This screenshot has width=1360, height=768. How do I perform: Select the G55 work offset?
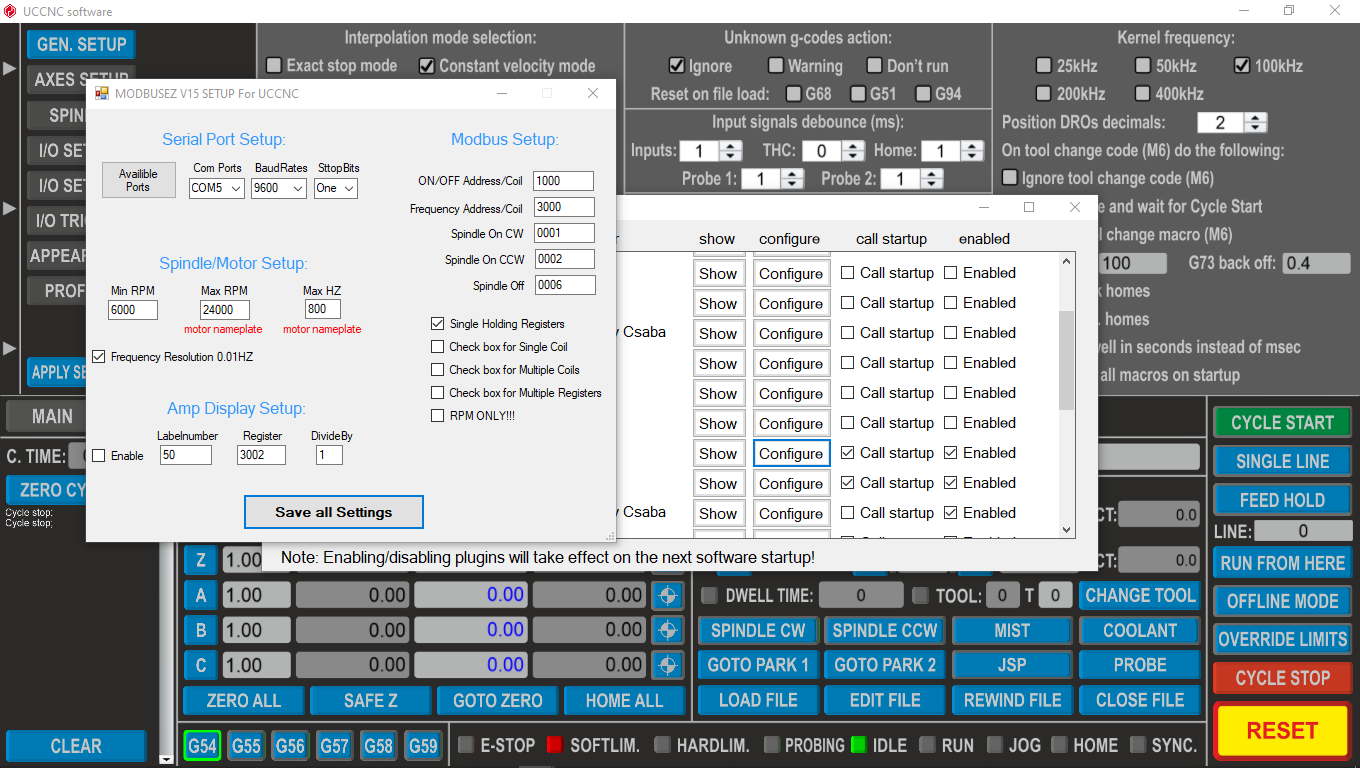[246, 745]
